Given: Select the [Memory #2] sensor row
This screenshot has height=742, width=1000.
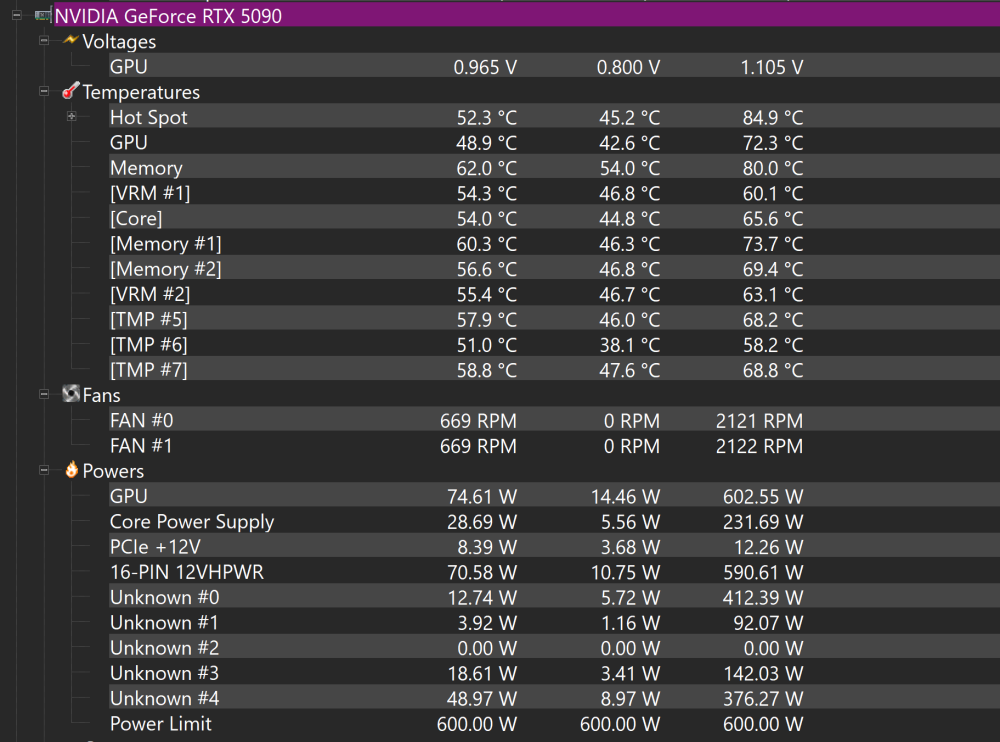Looking at the screenshot, I should (554, 269).
